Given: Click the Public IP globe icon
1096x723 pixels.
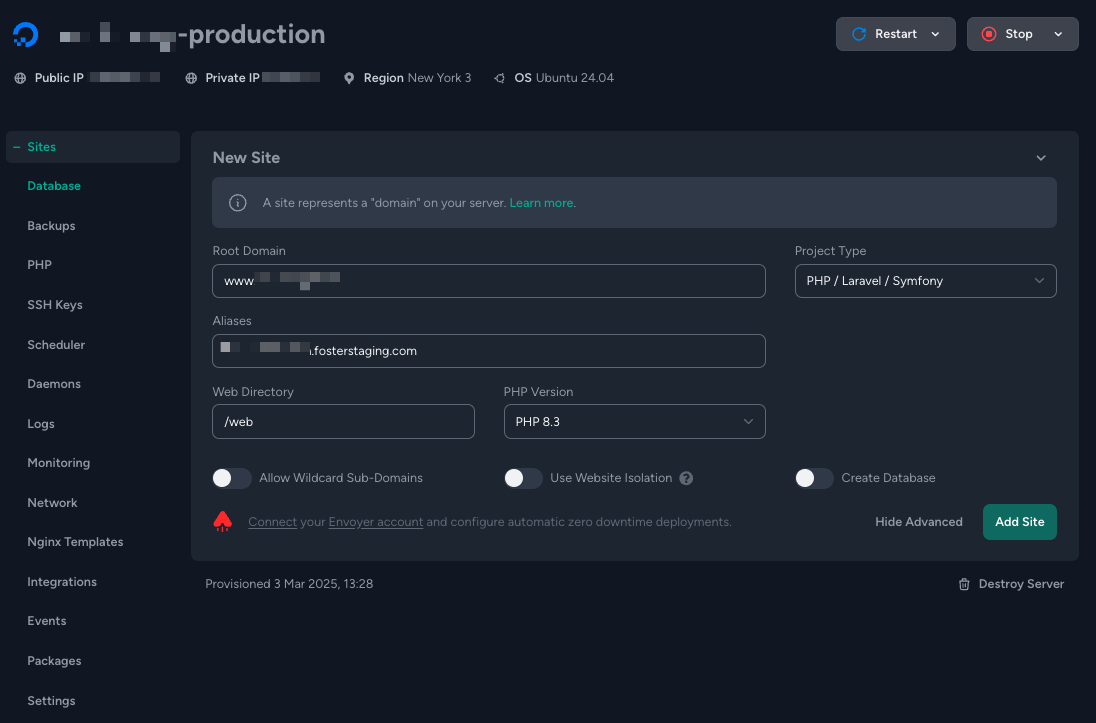Looking at the screenshot, I should pyautogui.click(x=20, y=78).
